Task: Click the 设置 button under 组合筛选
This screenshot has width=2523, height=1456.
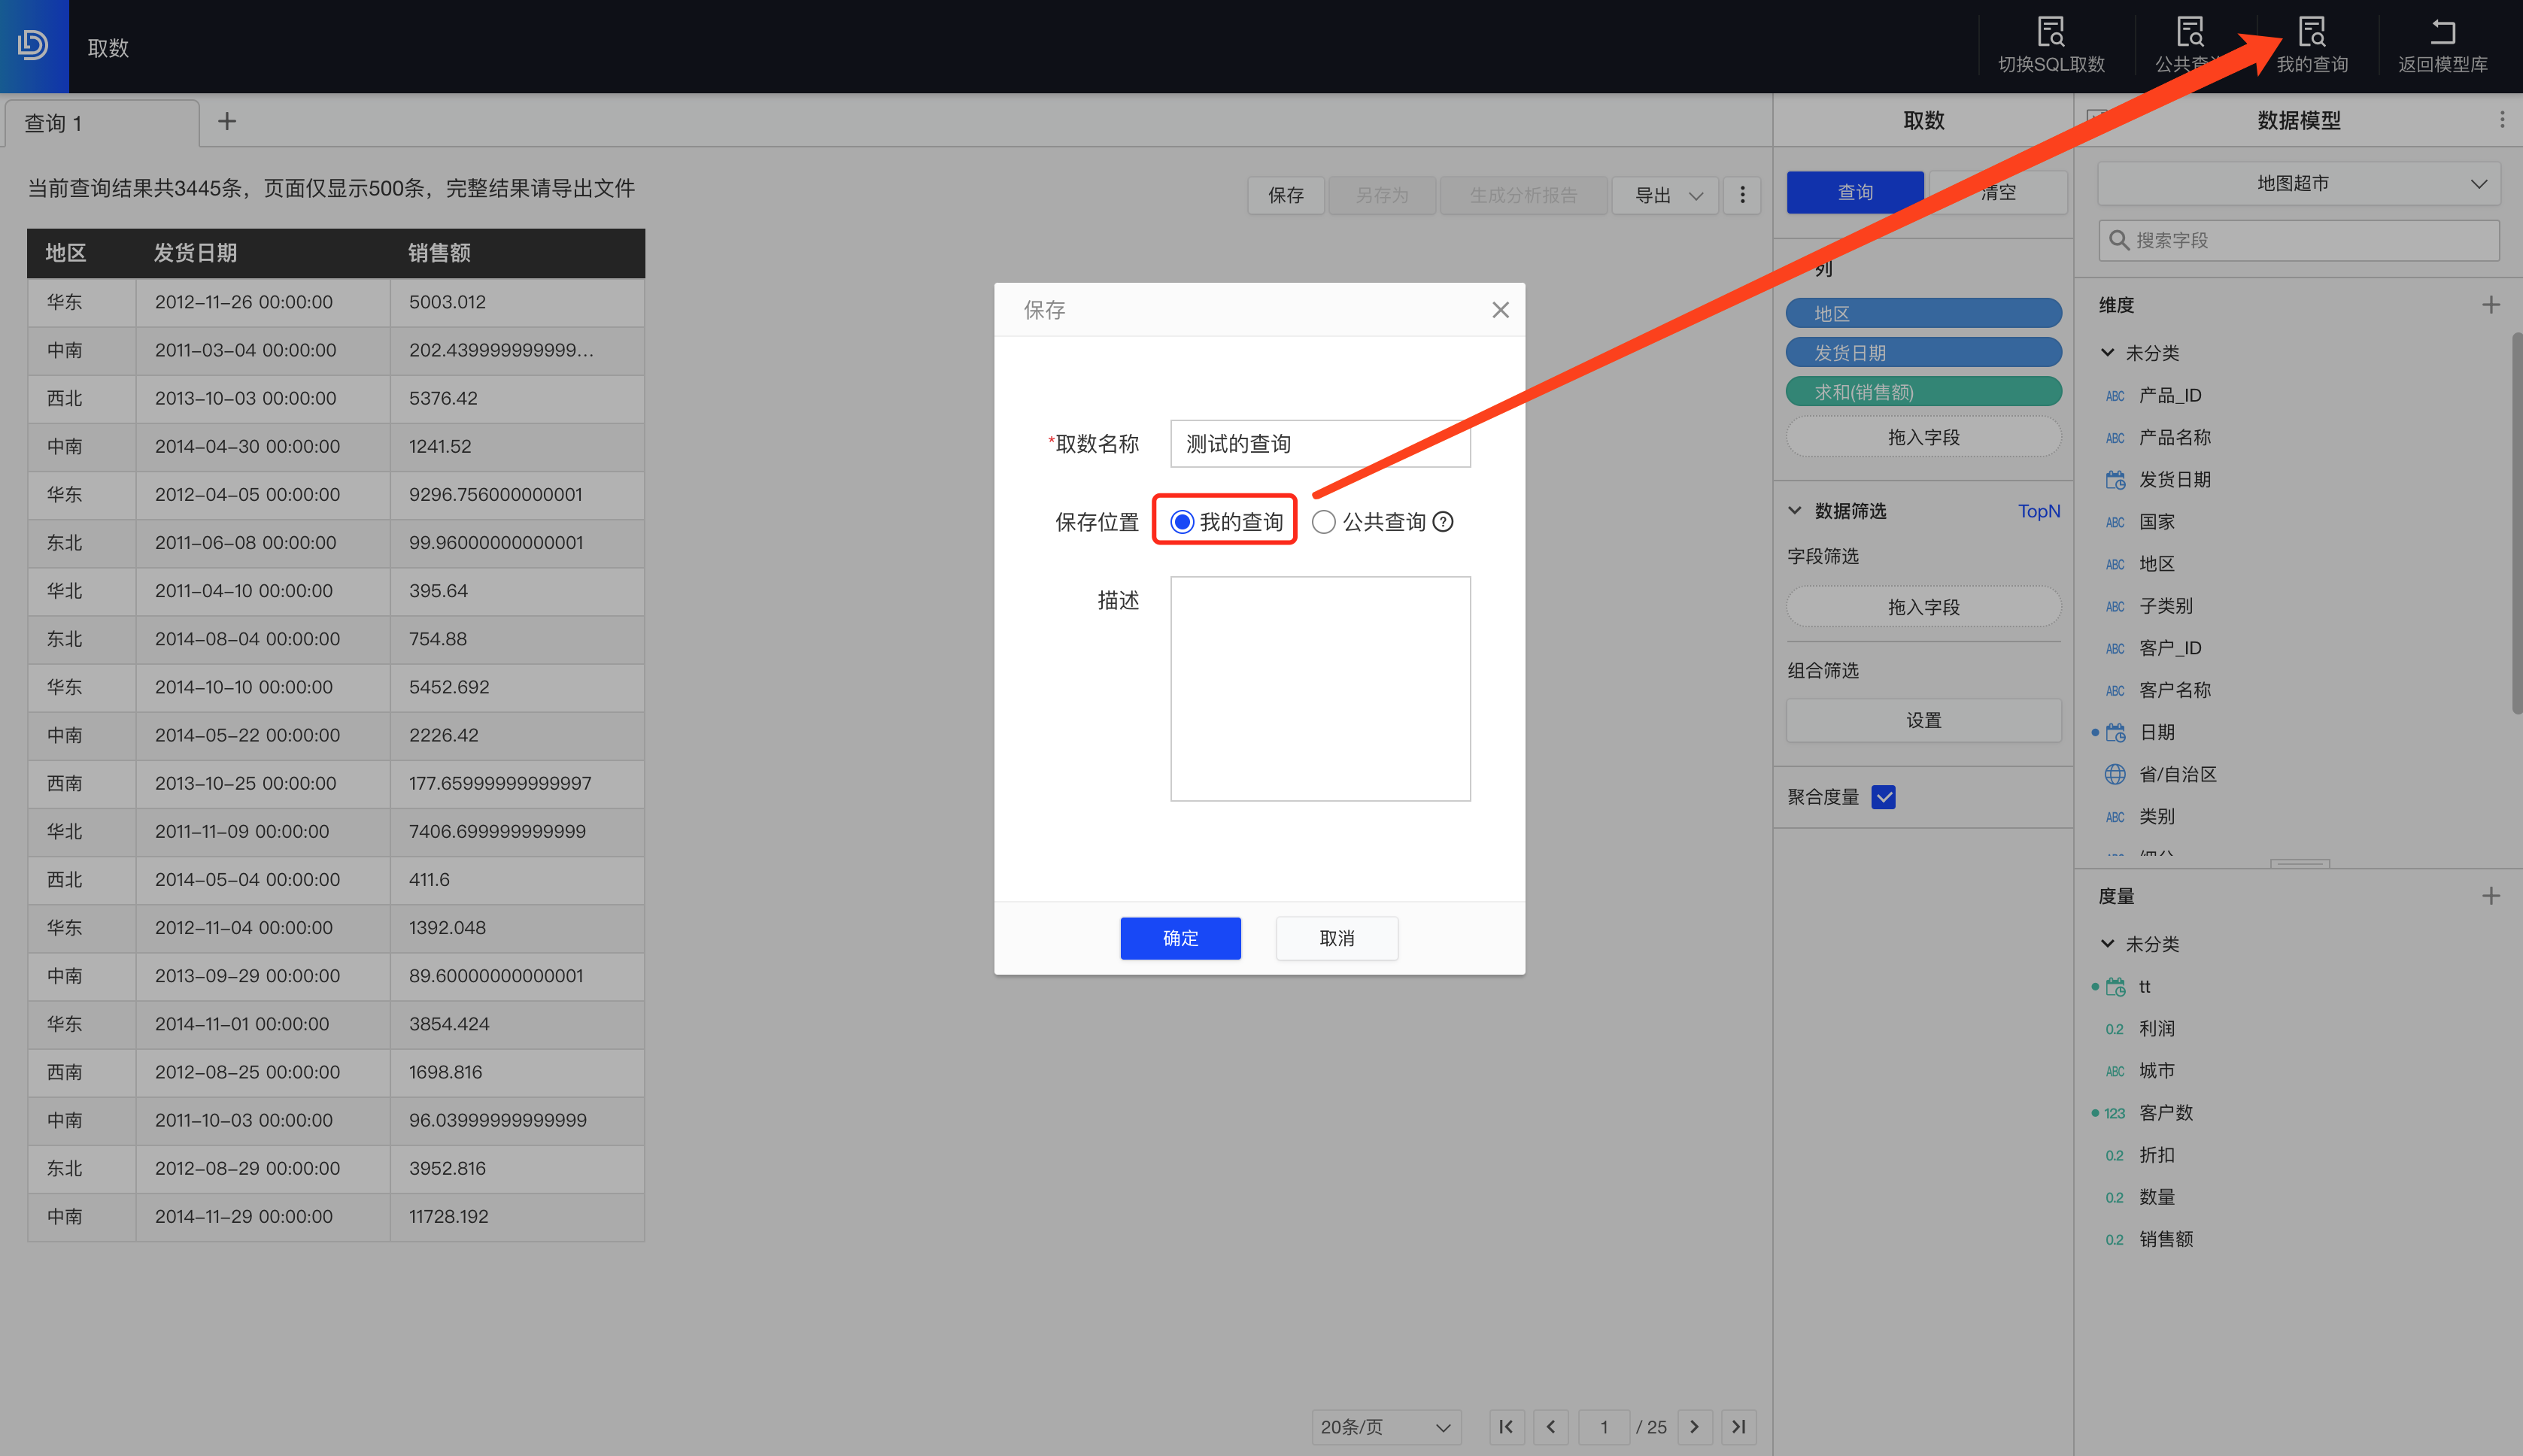Action: pos(1923,720)
